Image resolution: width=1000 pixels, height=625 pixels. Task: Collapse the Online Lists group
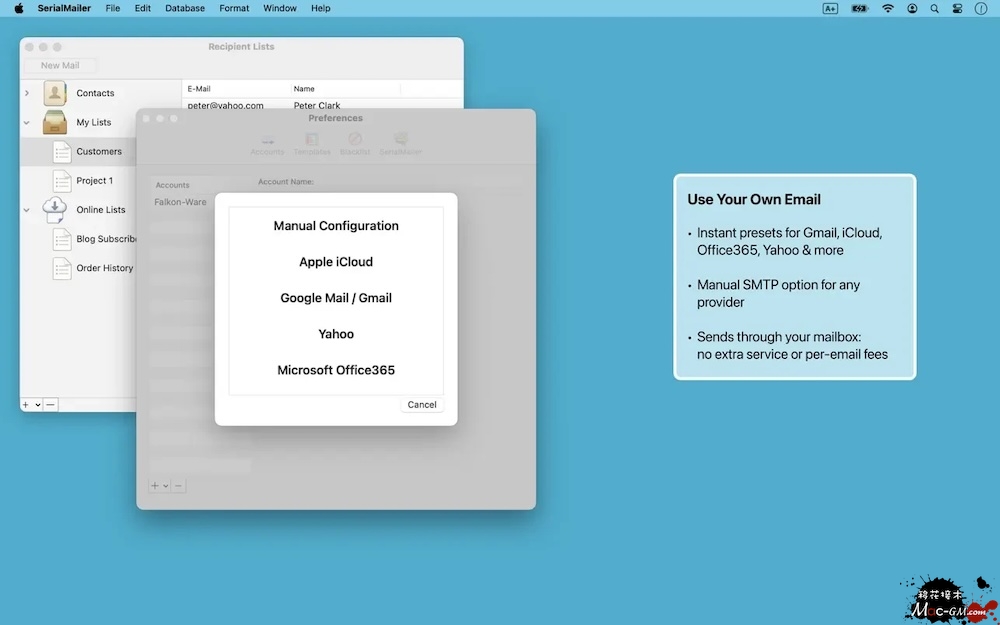click(x=27, y=210)
